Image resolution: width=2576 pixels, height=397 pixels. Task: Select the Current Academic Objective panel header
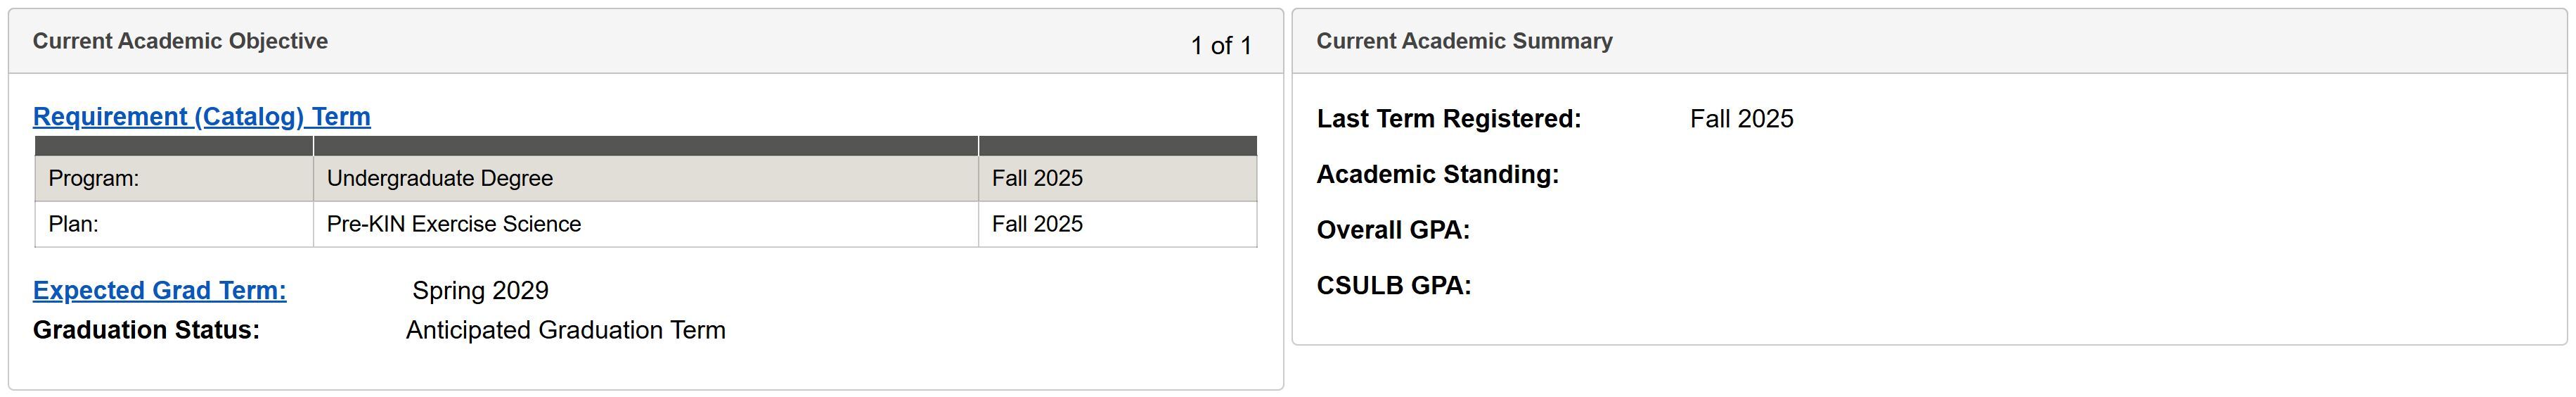point(180,41)
